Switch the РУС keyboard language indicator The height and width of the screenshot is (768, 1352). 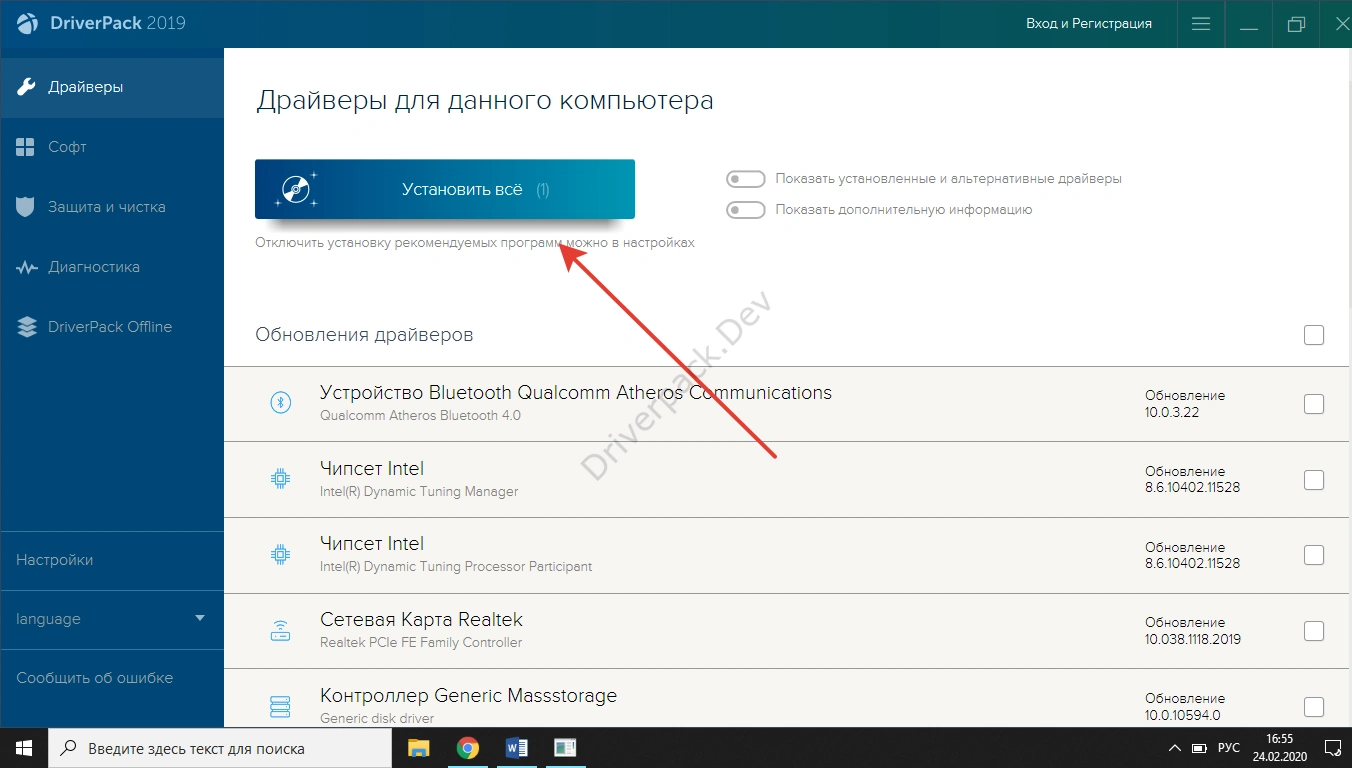[1229, 748]
